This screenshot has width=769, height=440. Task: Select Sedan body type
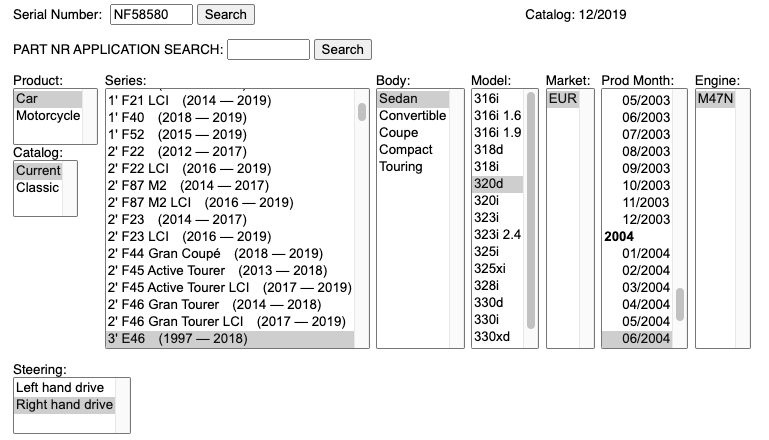pyautogui.click(x=413, y=99)
